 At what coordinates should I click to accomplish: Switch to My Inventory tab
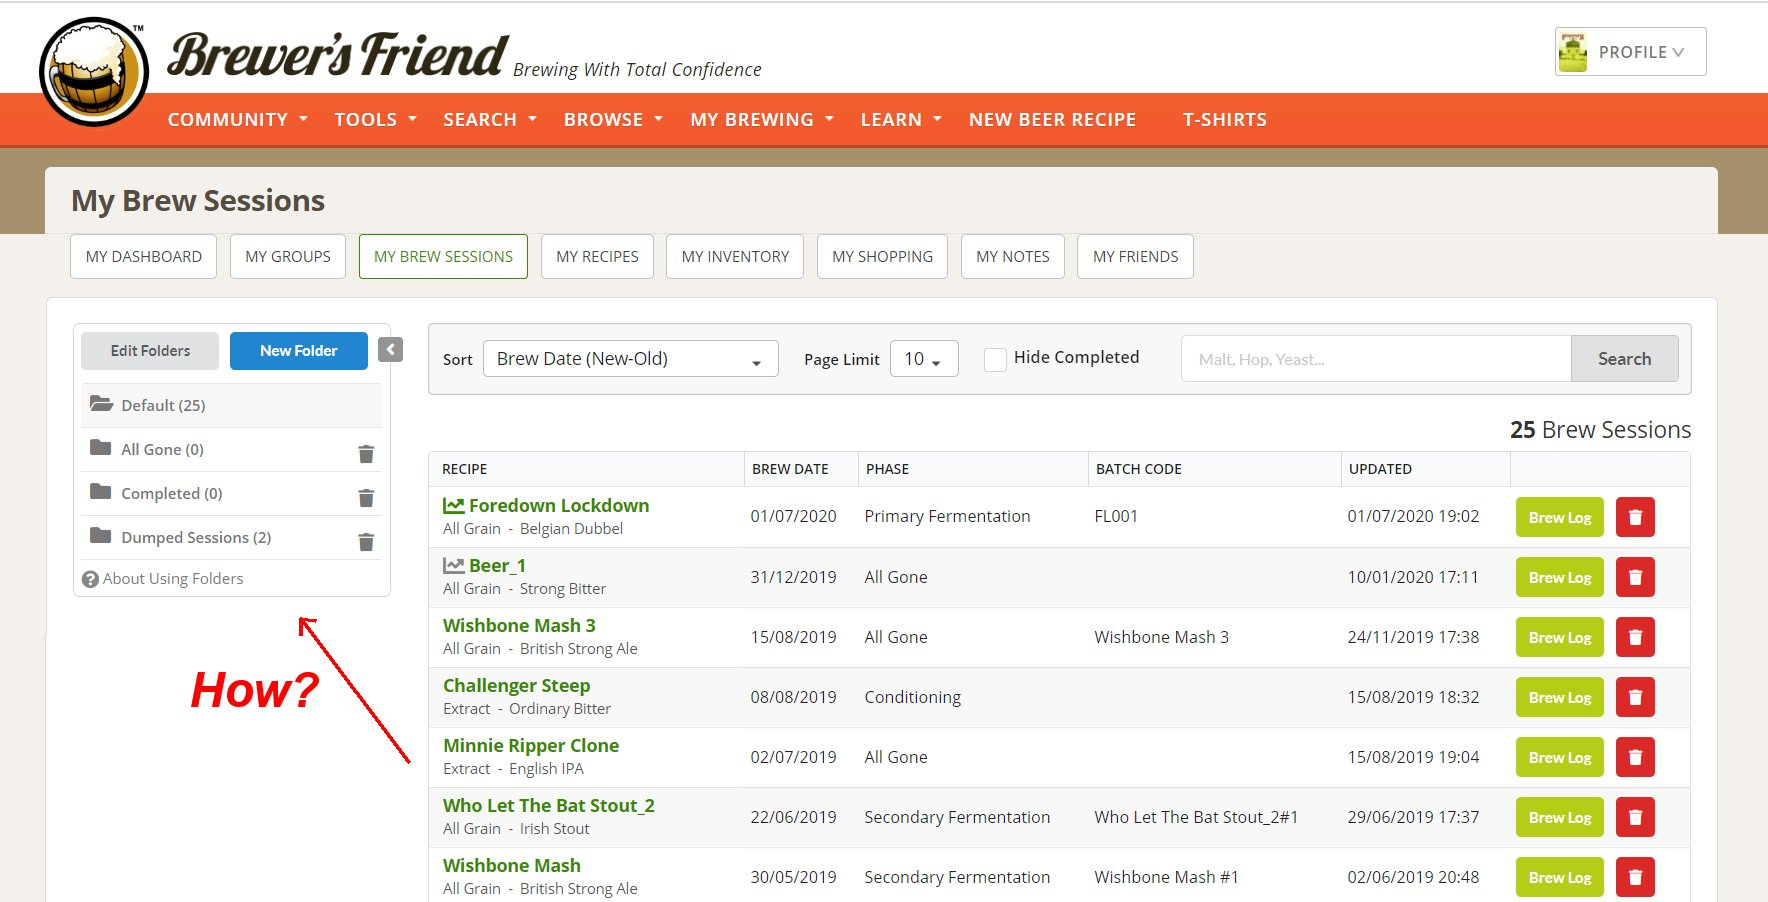point(735,256)
